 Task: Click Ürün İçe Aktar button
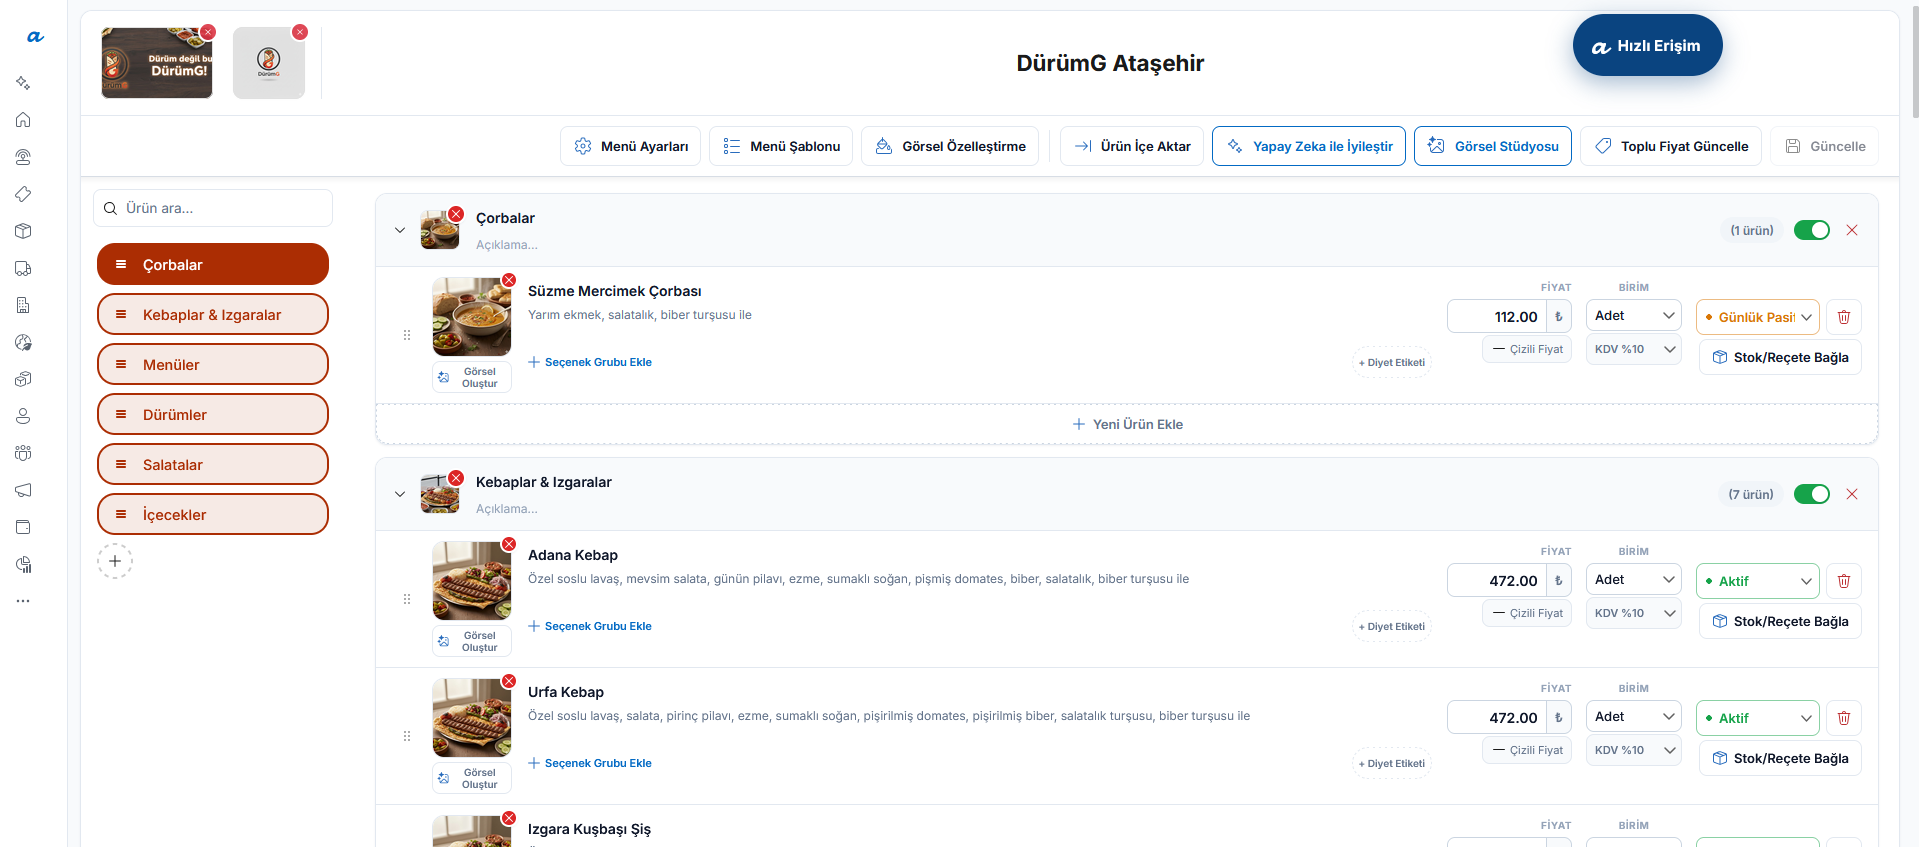1132,146
